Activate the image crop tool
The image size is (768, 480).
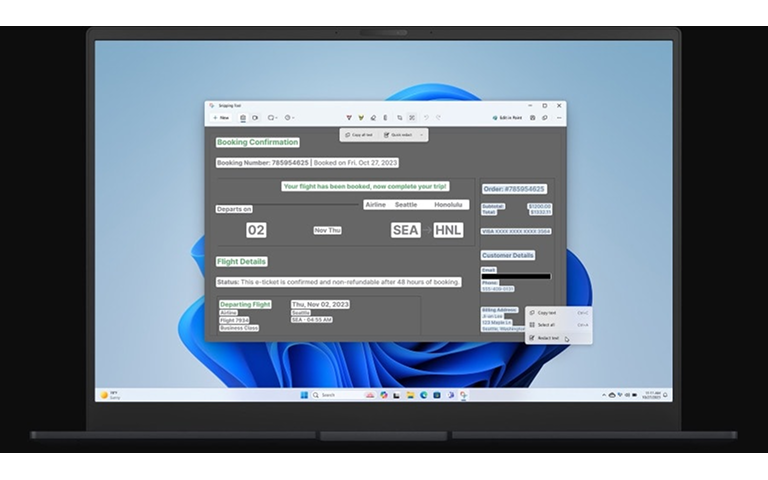click(x=400, y=118)
